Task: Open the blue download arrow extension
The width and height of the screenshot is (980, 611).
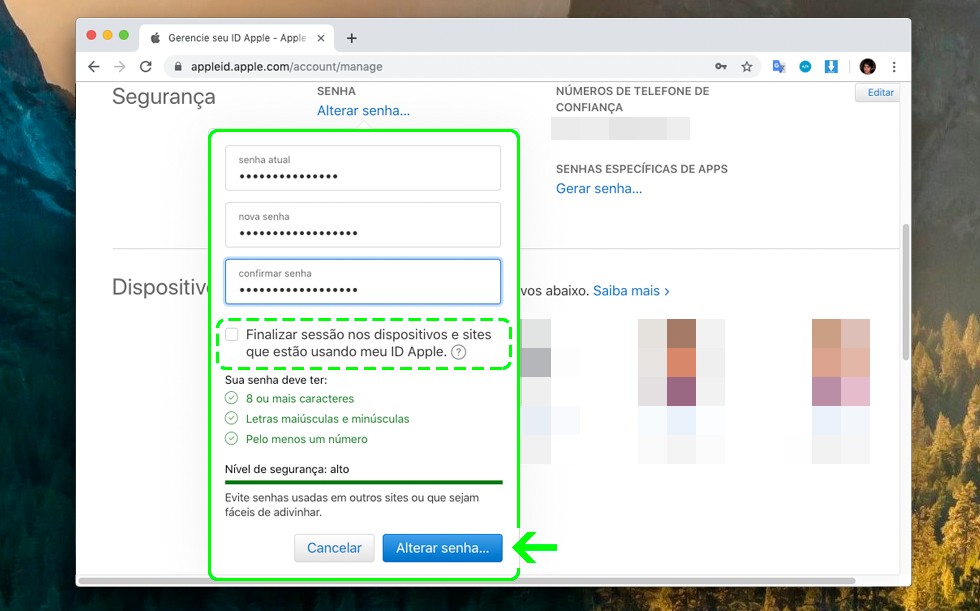Action: click(831, 67)
